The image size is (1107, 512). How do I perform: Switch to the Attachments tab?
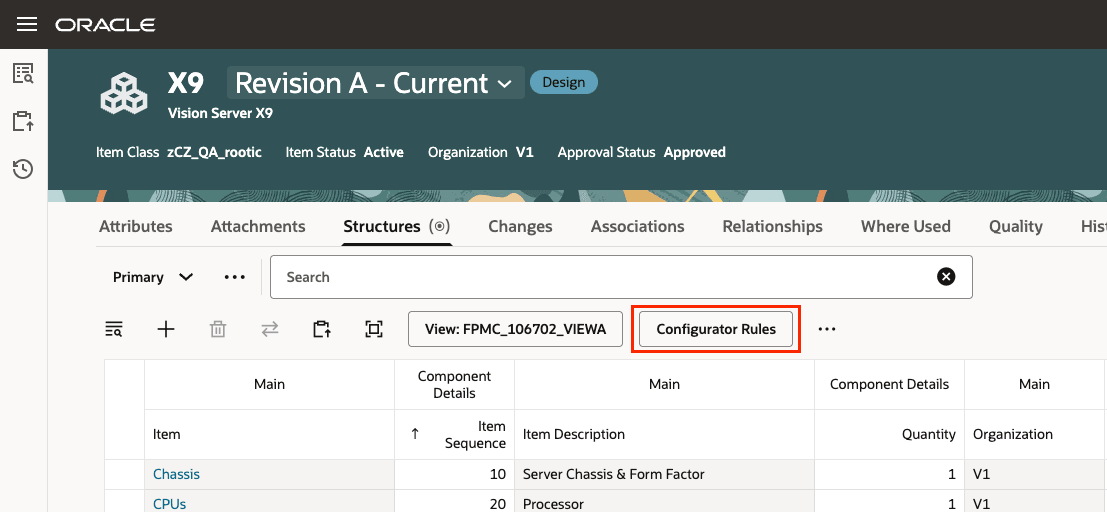click(258, 227)
